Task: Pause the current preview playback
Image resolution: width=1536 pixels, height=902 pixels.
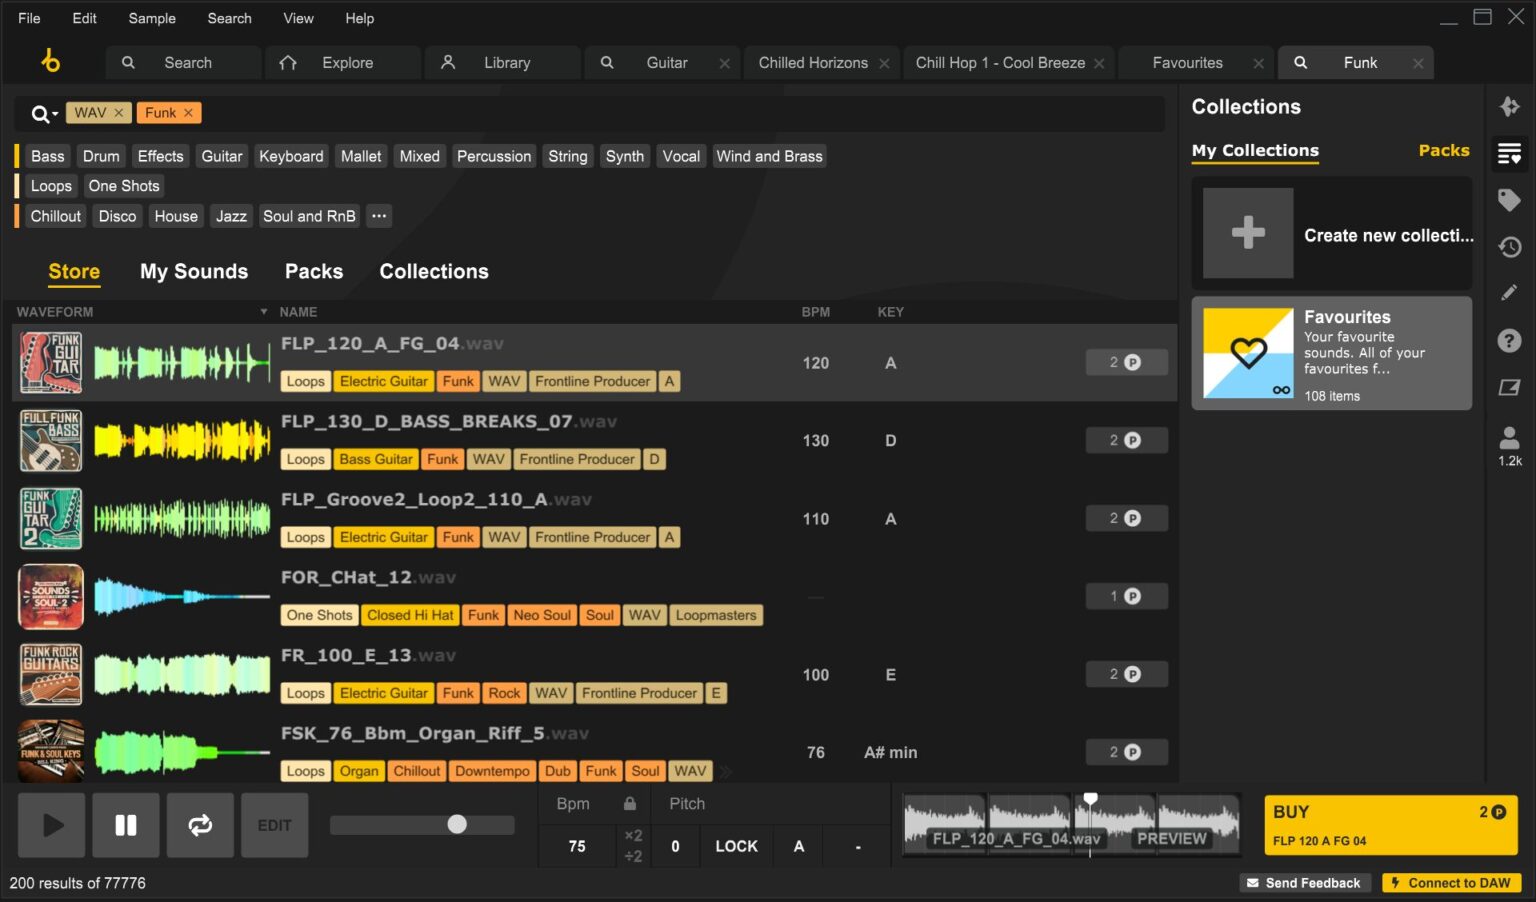Action: [x=126, y=825]
